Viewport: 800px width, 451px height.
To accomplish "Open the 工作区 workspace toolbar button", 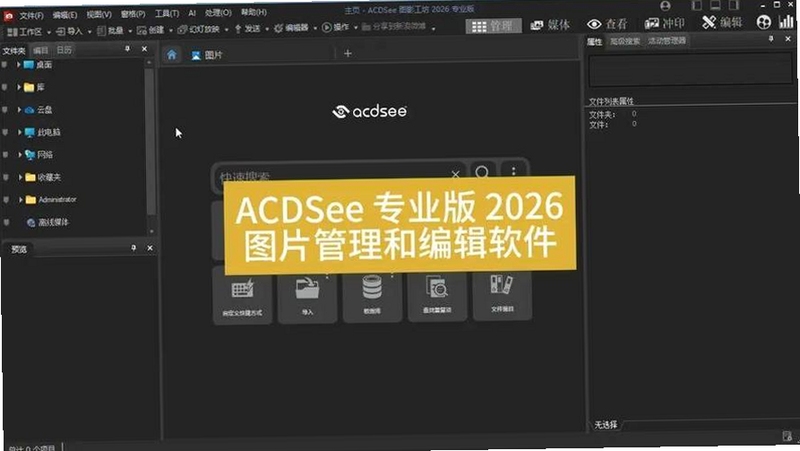I will click(x=26, y=32).
